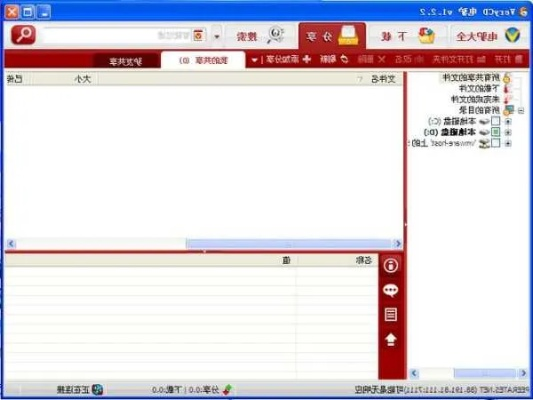
Task: Select 未完成的文件 in the tree
Action: pos(475,99)
